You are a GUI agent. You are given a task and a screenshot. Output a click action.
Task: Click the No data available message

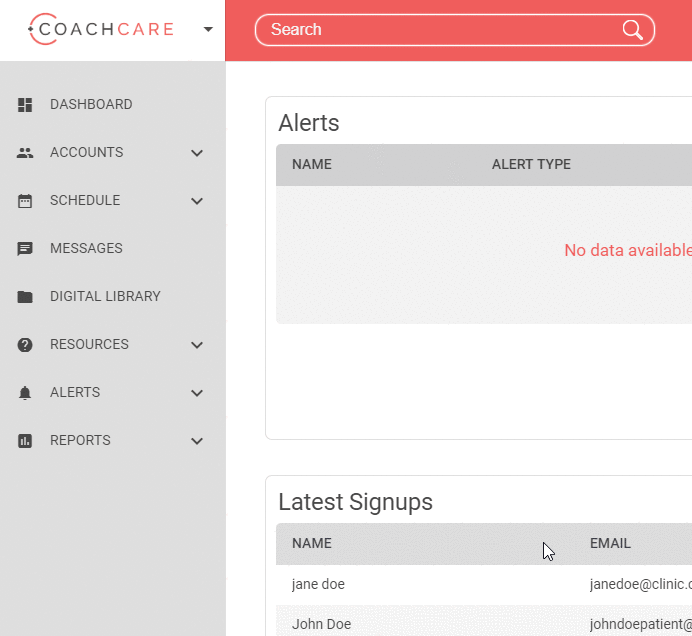[x=628, y=250]
